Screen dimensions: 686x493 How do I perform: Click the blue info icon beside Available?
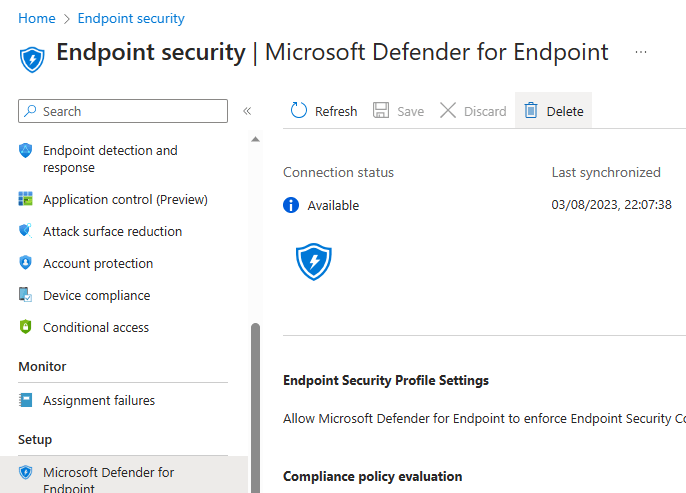pyautogui.click(x=291, y=205)
